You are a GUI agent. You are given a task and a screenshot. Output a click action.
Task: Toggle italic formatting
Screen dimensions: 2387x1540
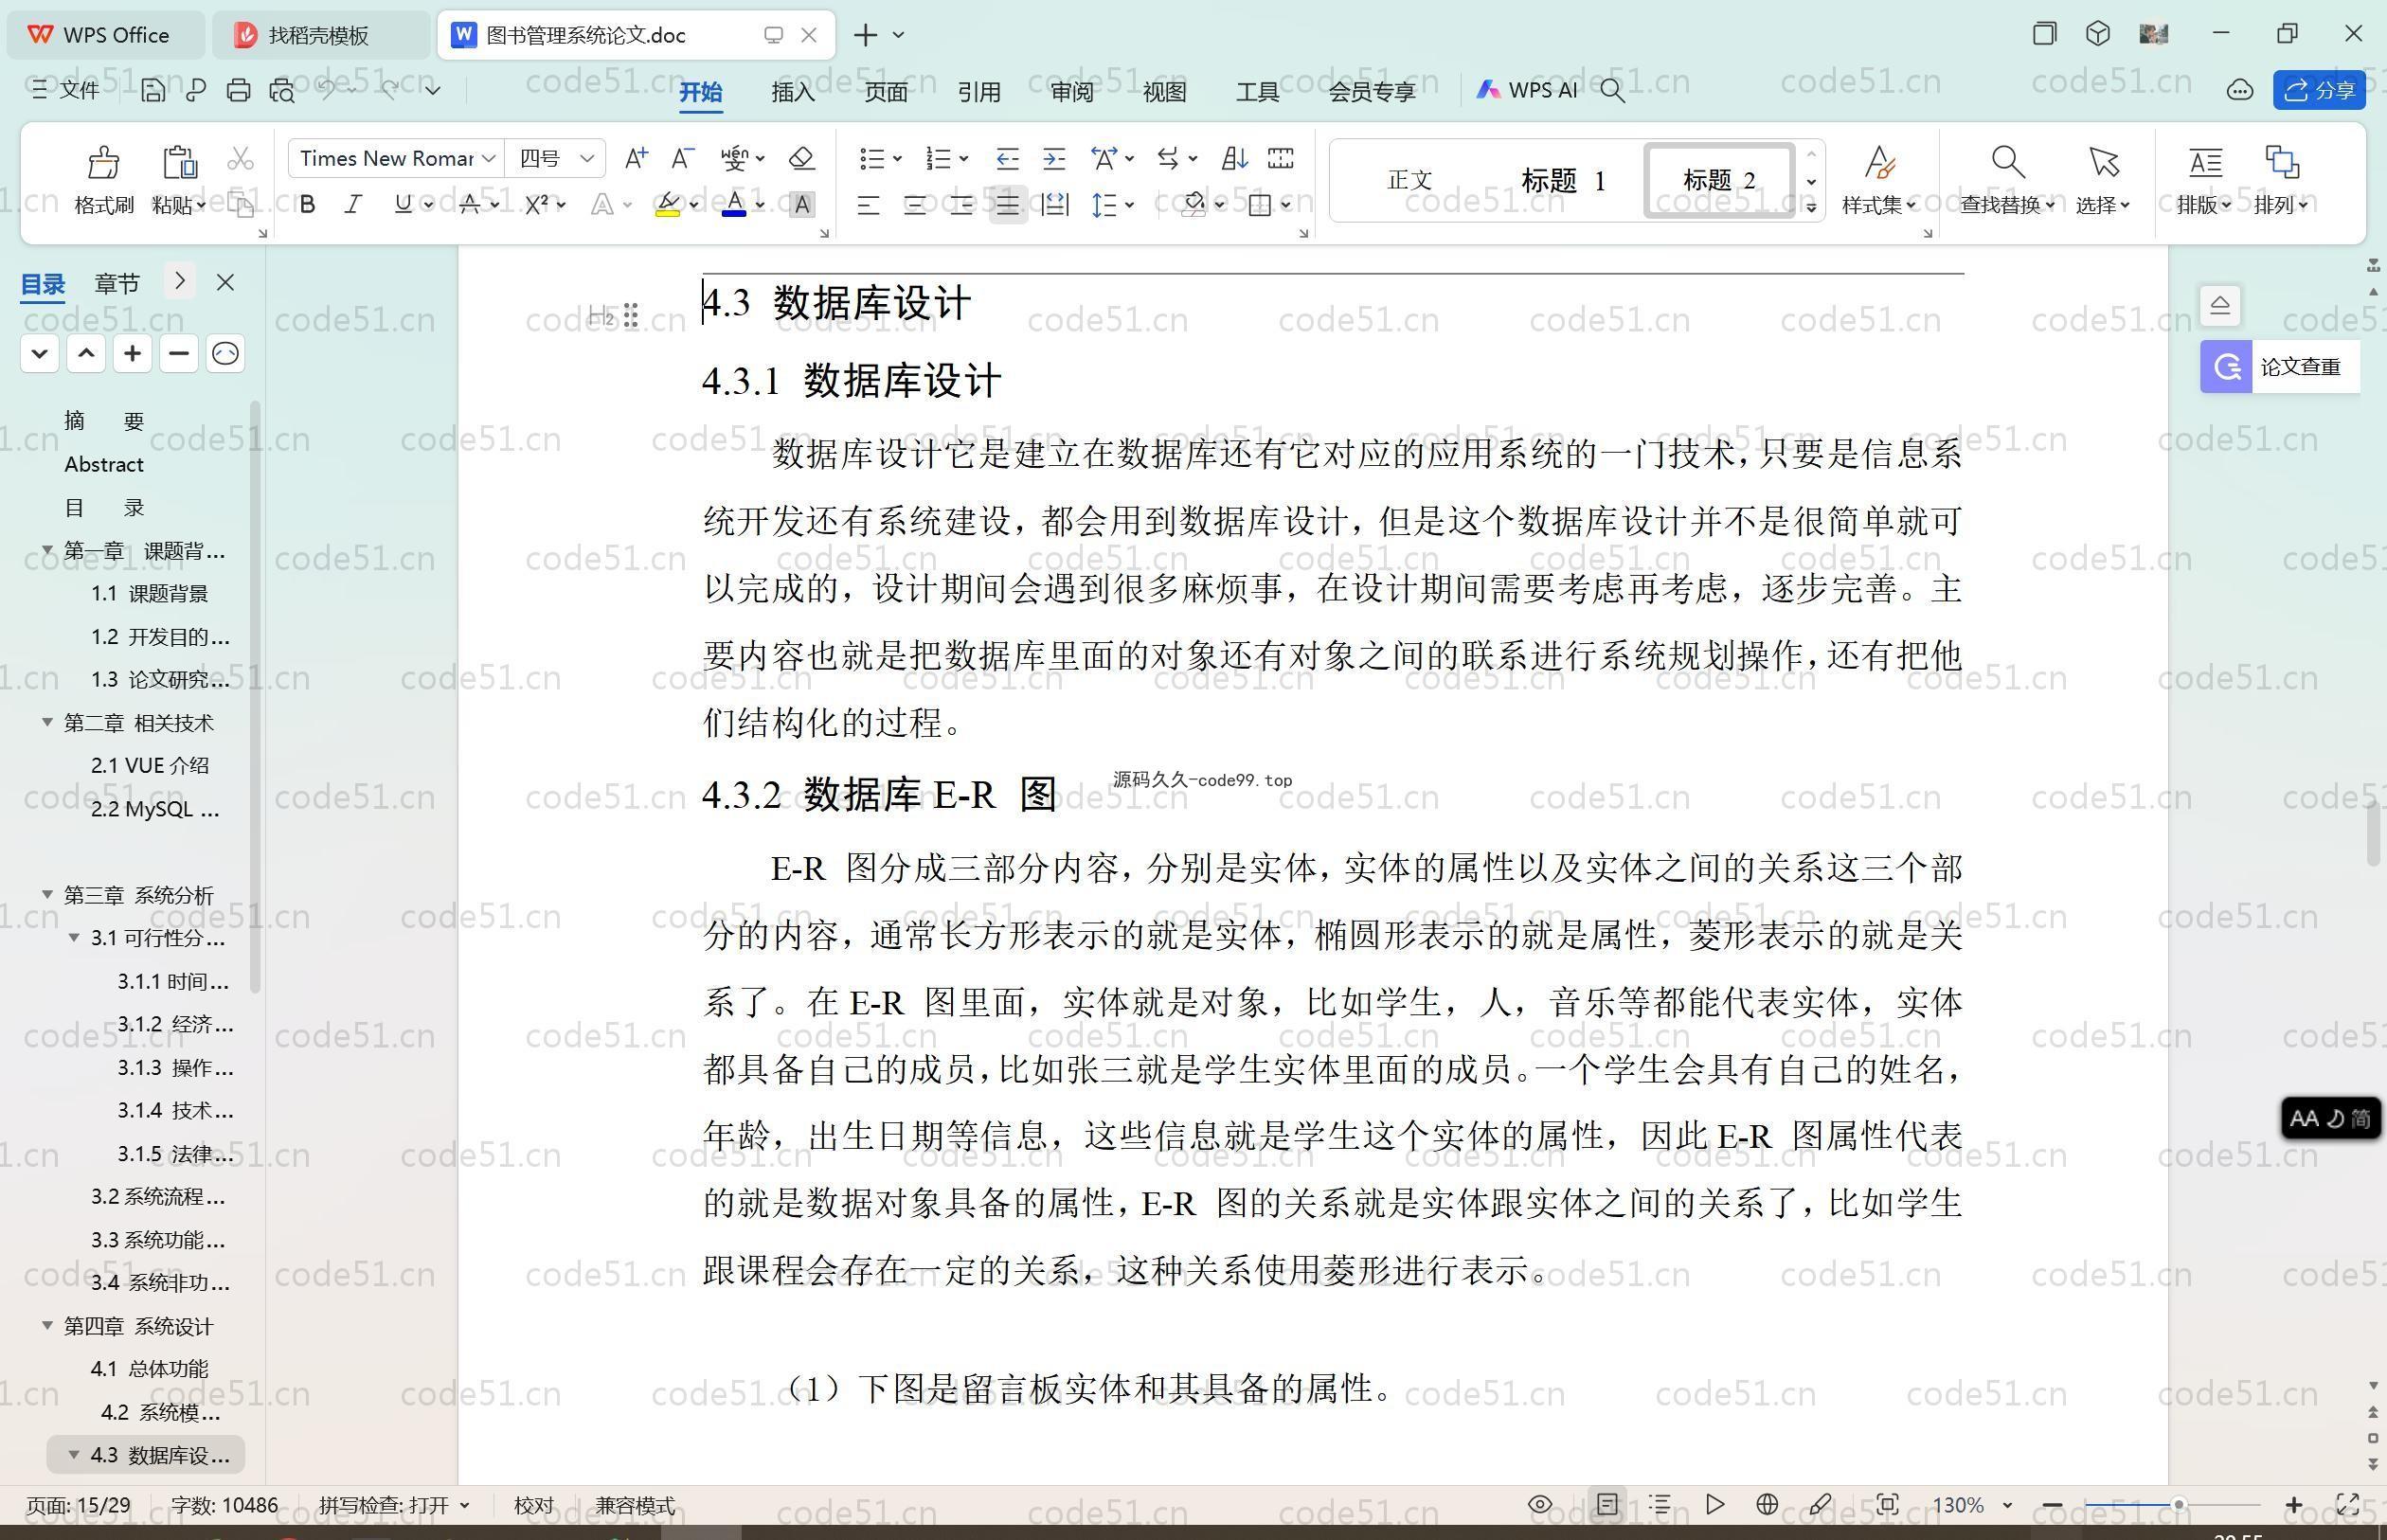pos(353,205)
